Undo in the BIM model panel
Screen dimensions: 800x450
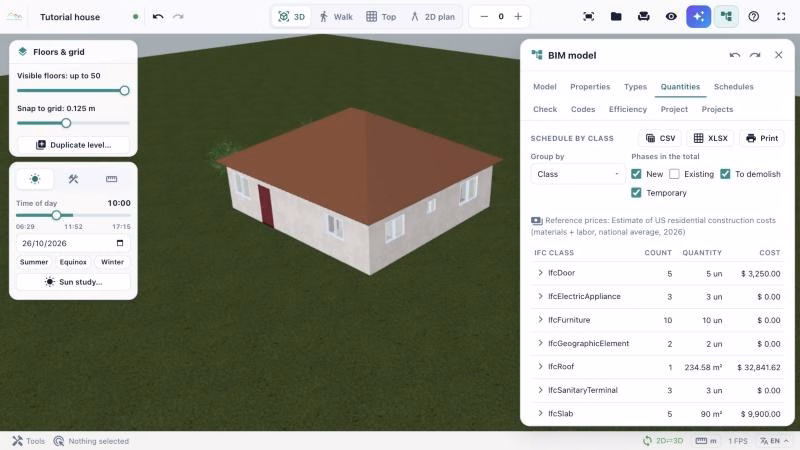[735, 55]
